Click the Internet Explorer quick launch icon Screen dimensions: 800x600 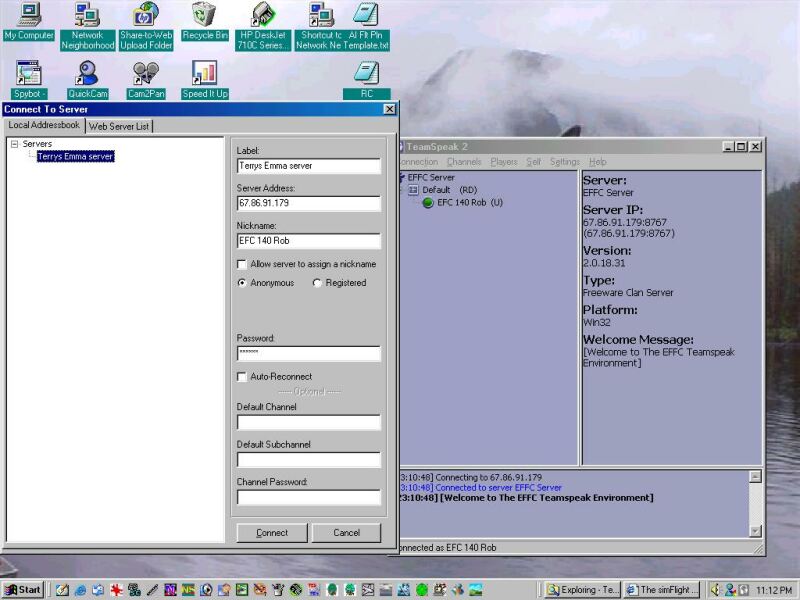point(80,590)
